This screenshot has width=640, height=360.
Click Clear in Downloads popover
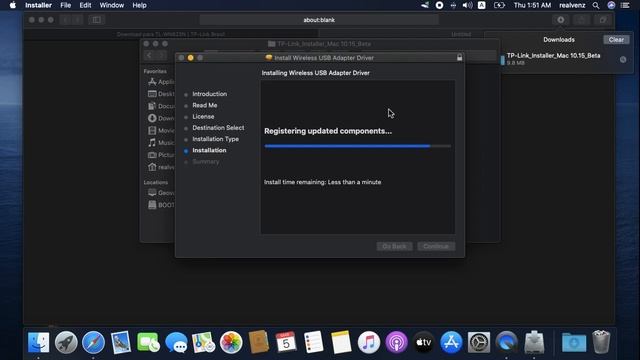coord(616,40)
